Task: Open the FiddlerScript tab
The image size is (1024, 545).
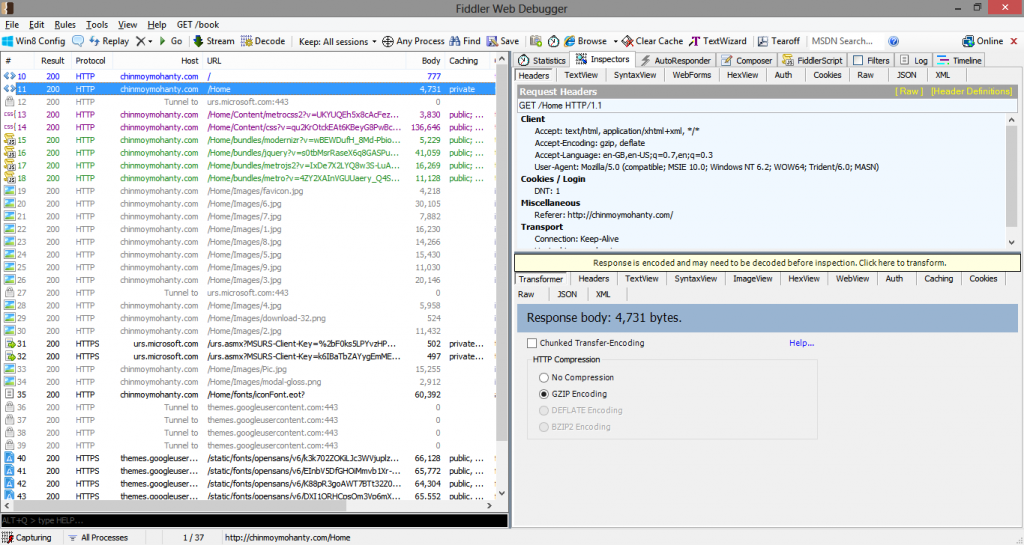Action: 812,60
